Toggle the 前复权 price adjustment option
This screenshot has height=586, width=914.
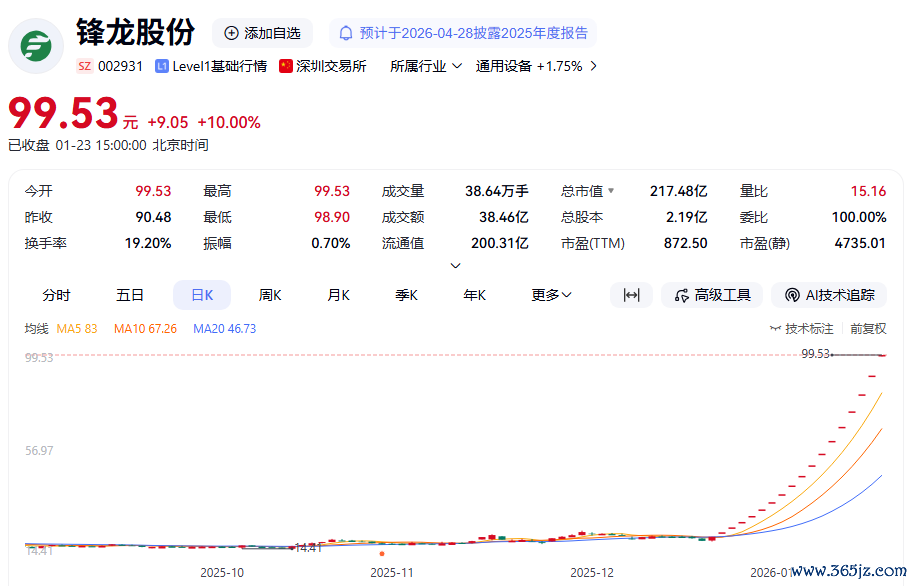coord(868,328)
